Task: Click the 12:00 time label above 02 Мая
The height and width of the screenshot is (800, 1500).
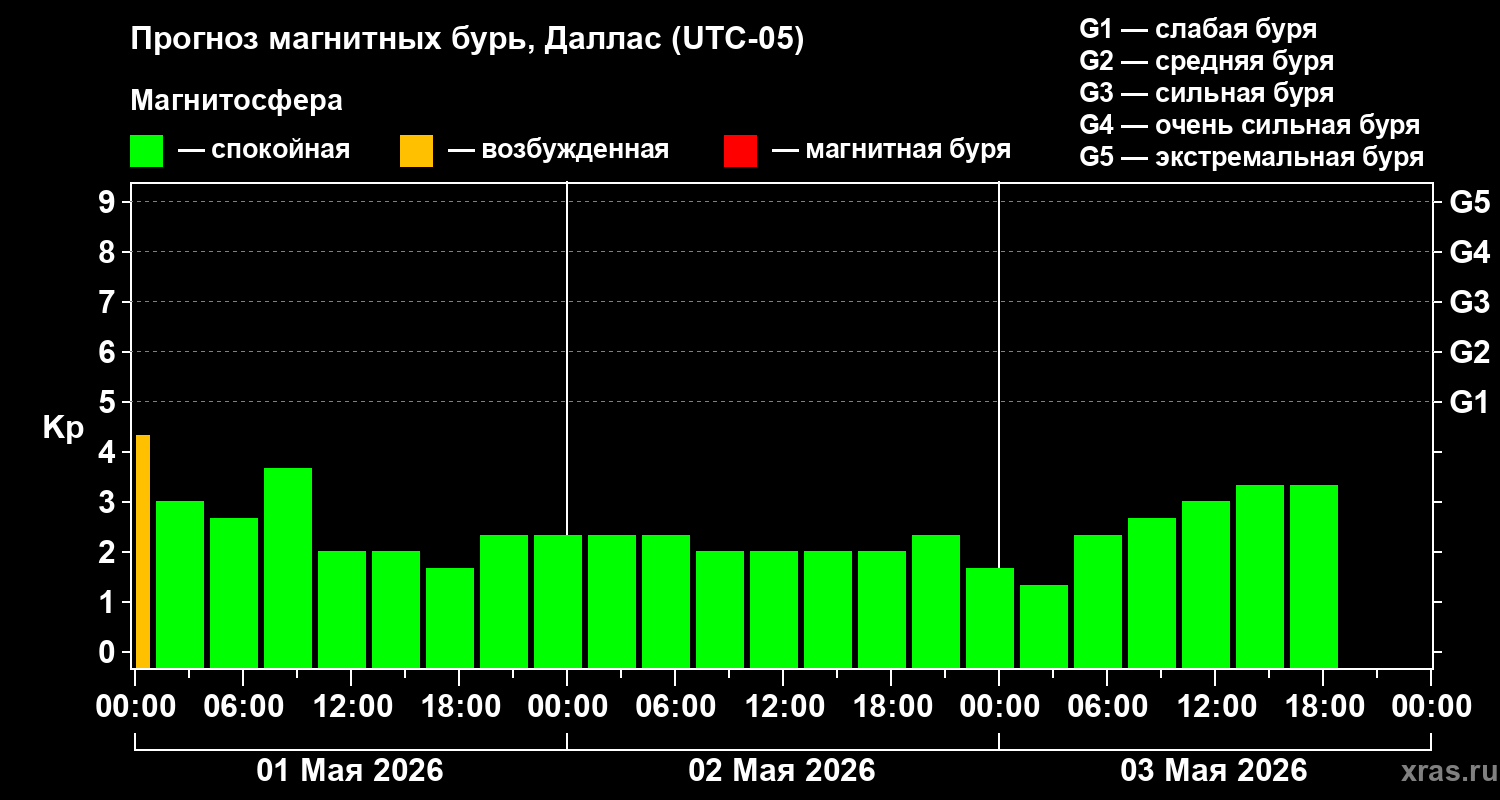Action: [x=783, y=706]
